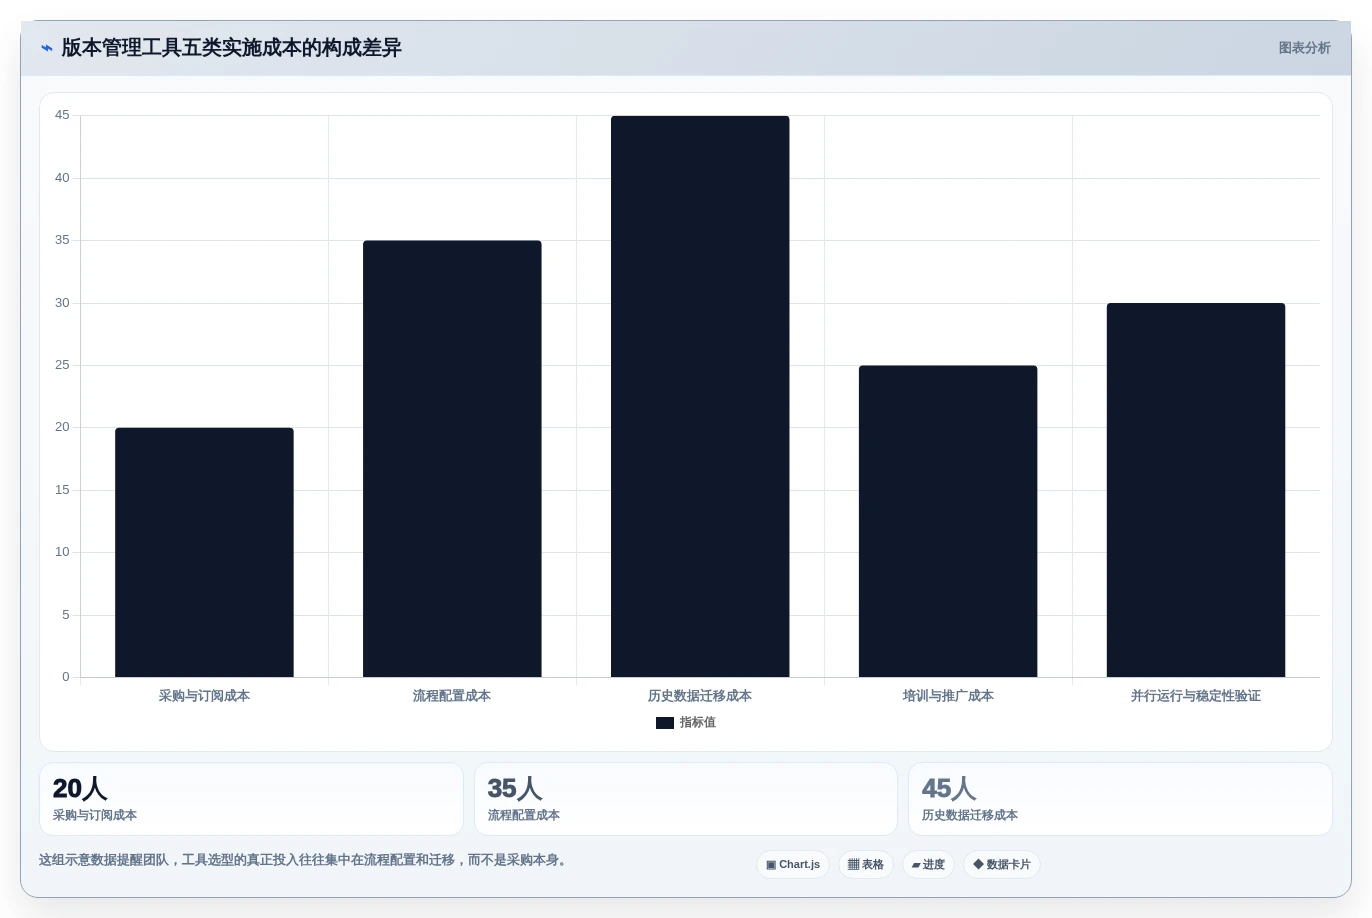Toggle dataset visibility via 指标值 legend label
Viewport: 1372px width, 918px height.
(x=698, y=722)
